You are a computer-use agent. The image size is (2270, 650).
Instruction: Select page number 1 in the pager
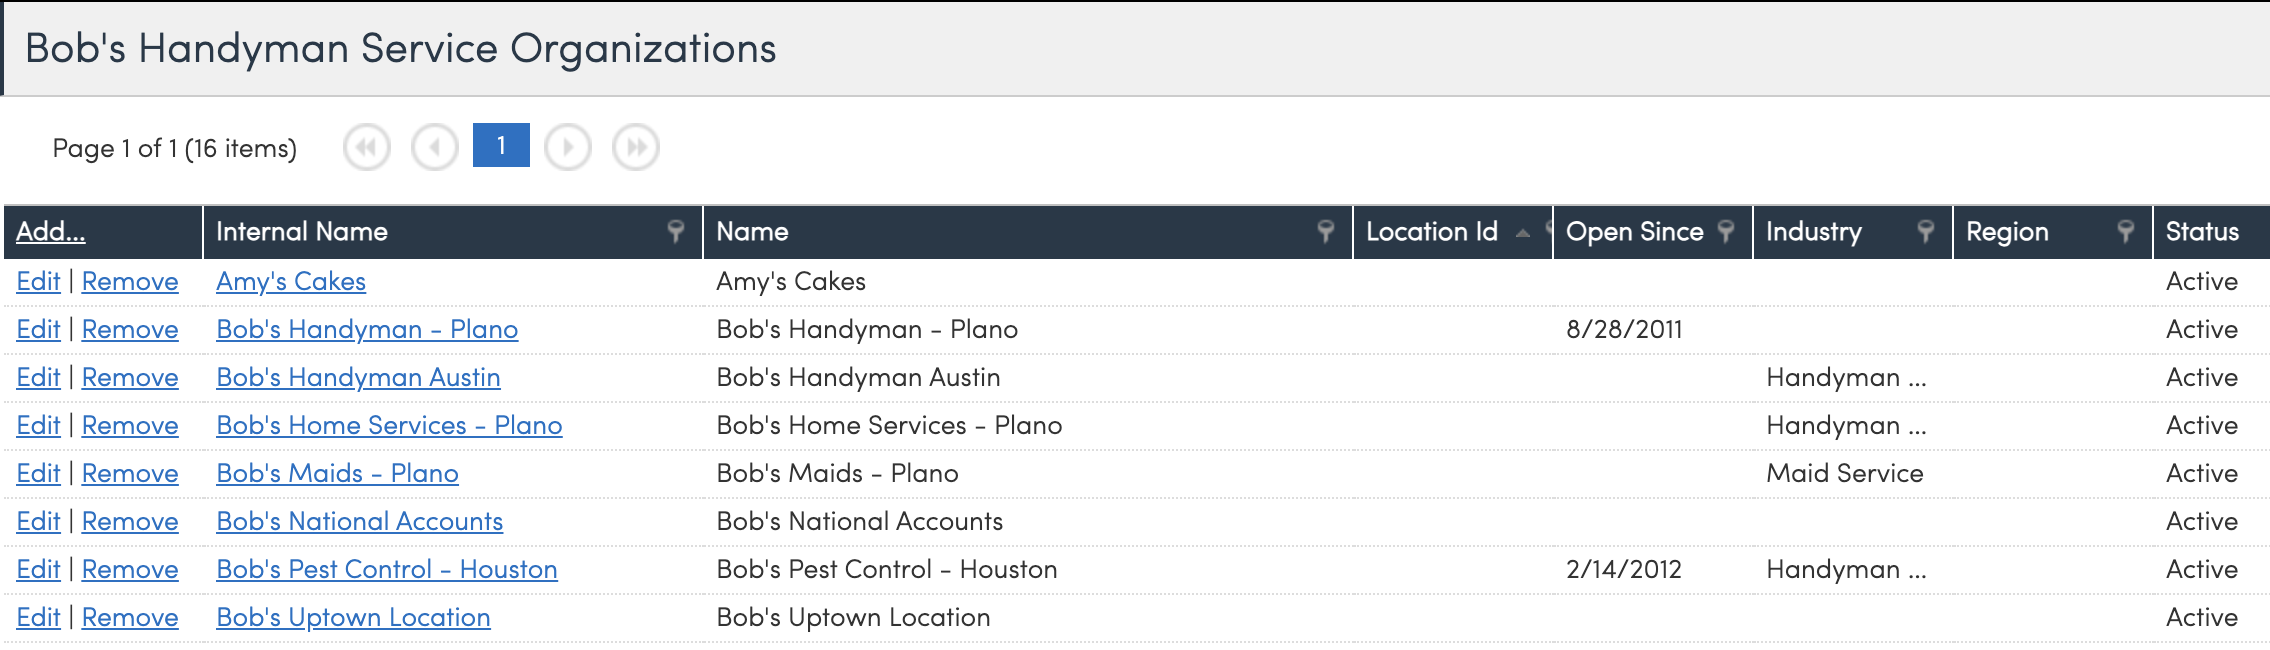pos(501,146)
